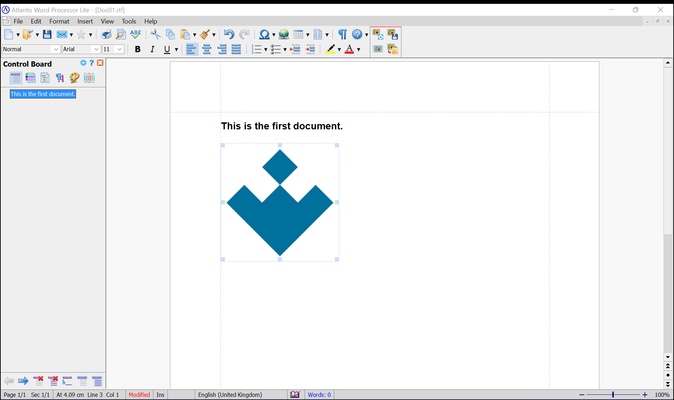This screenshot has height=400, width=674.
Task: Click the numbered list icon
Action: (257, 49)
